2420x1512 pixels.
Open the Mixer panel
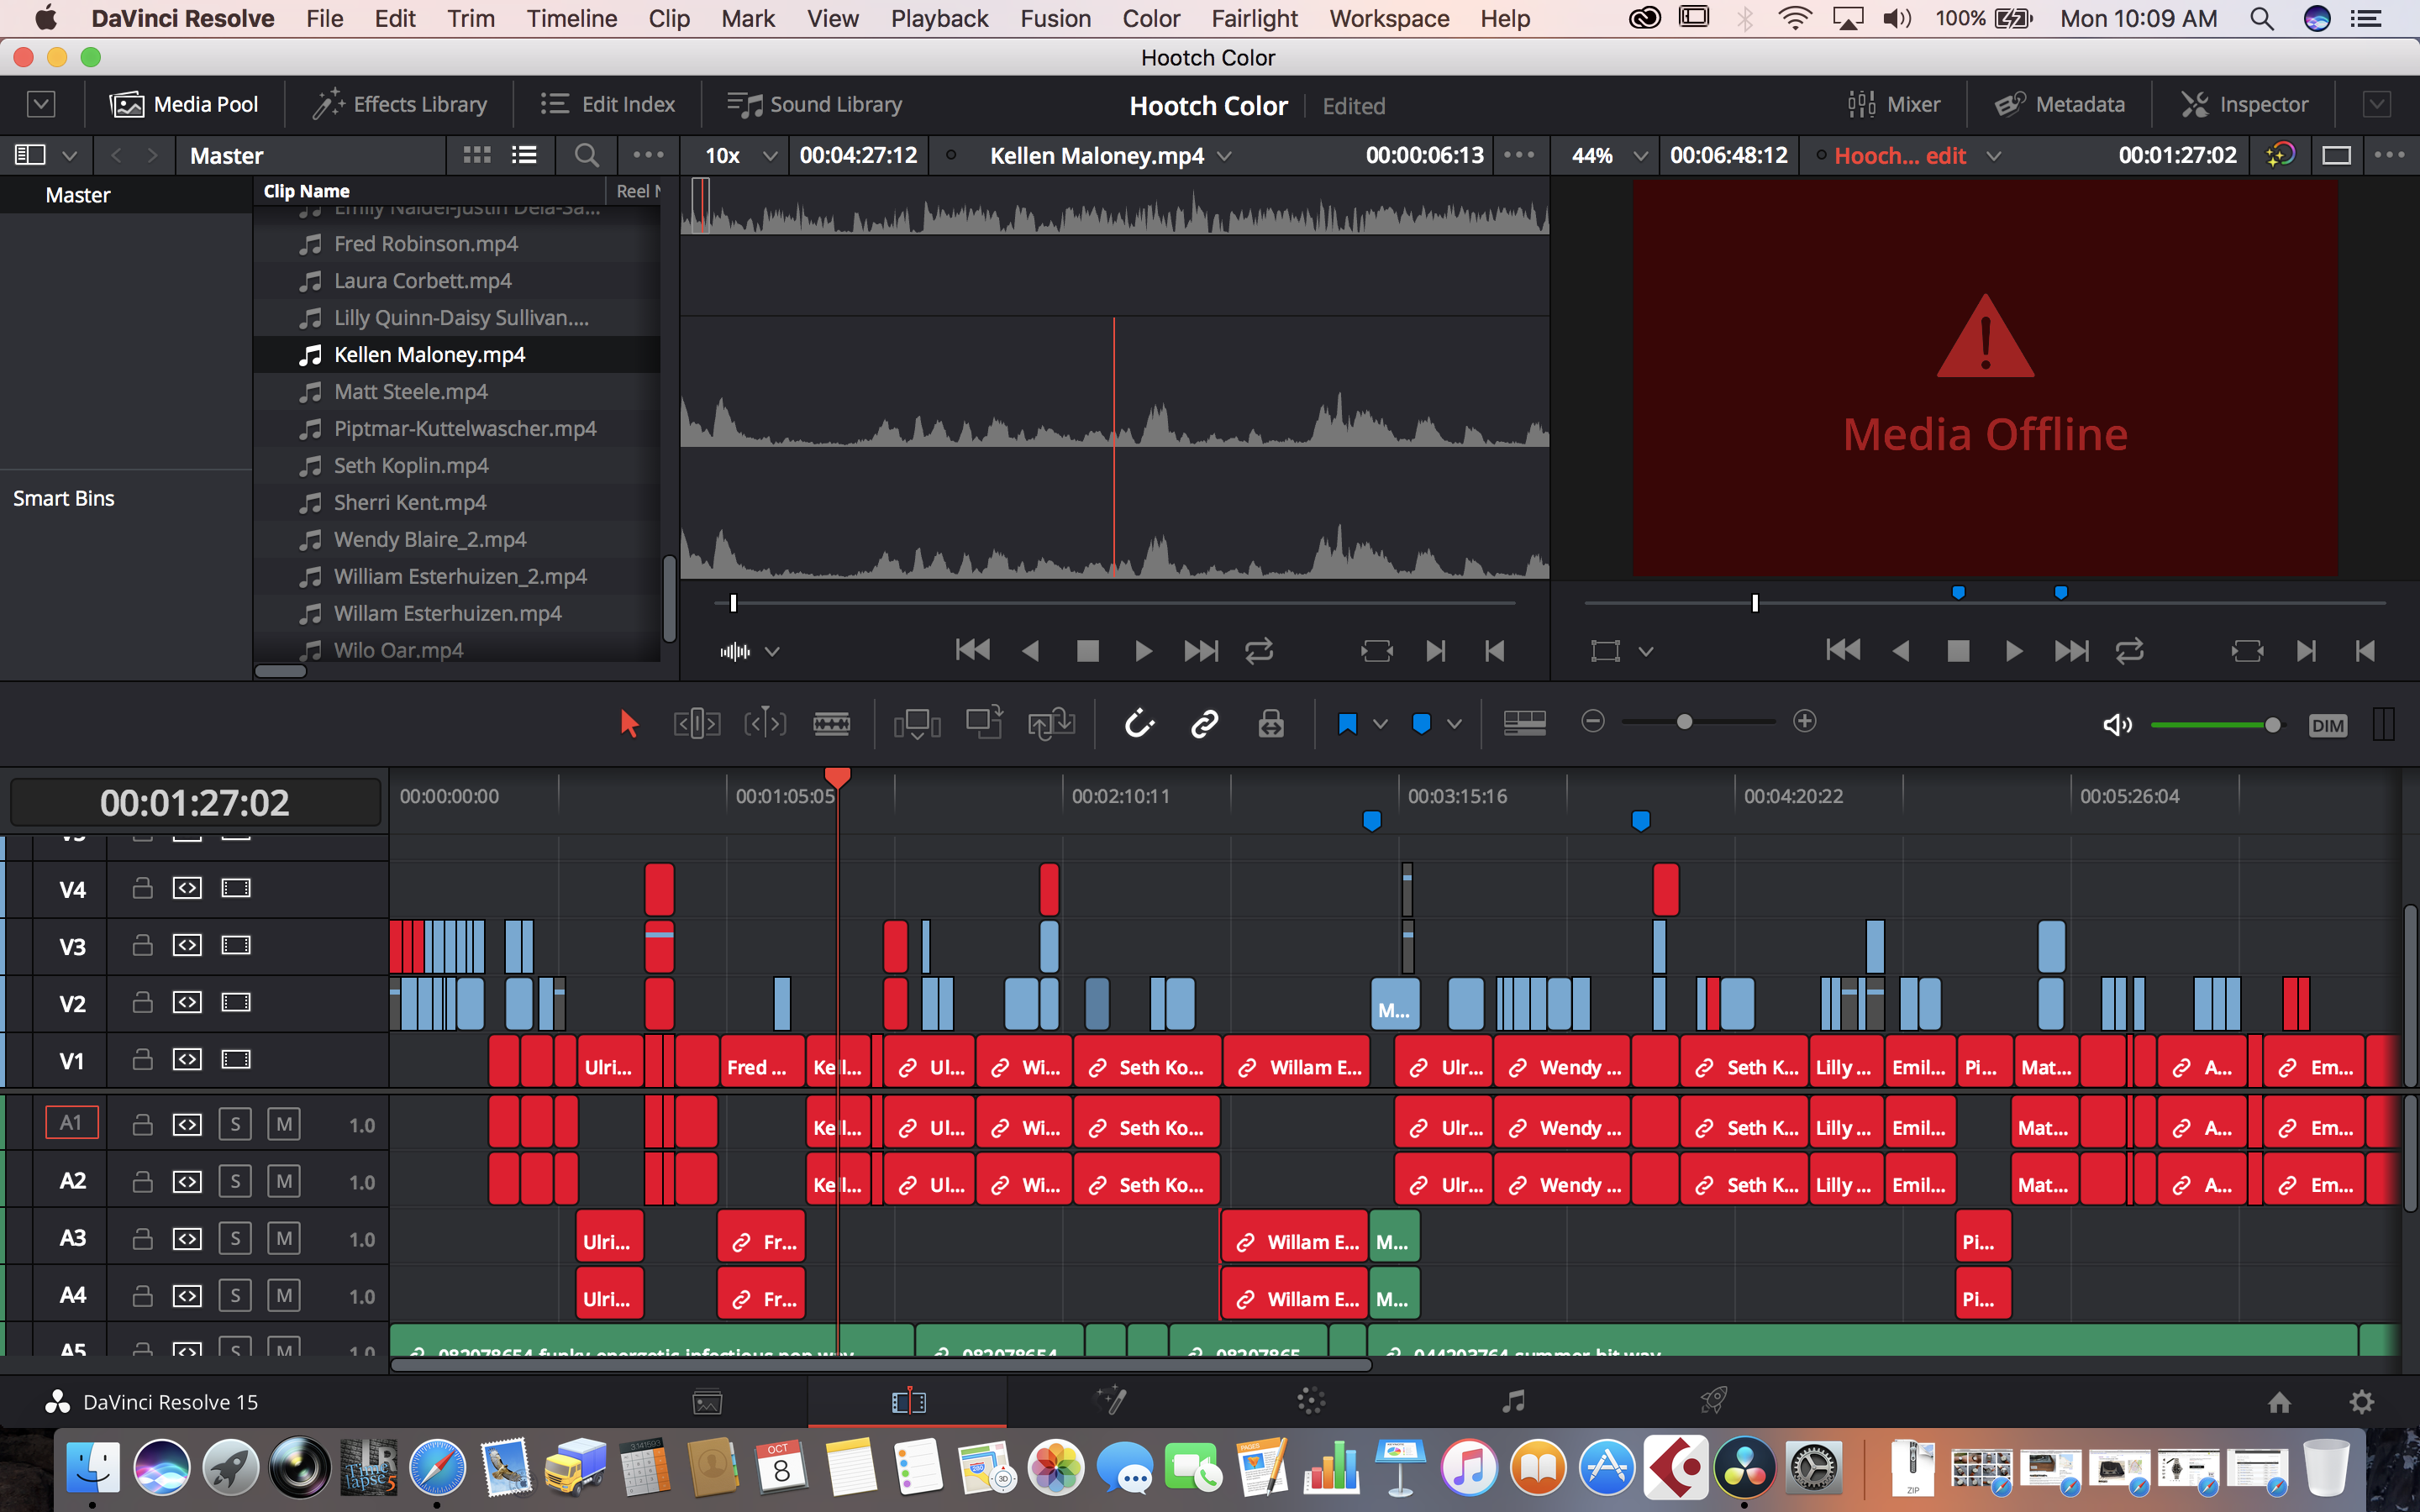pyautogui.click(x=1894, y=104)
